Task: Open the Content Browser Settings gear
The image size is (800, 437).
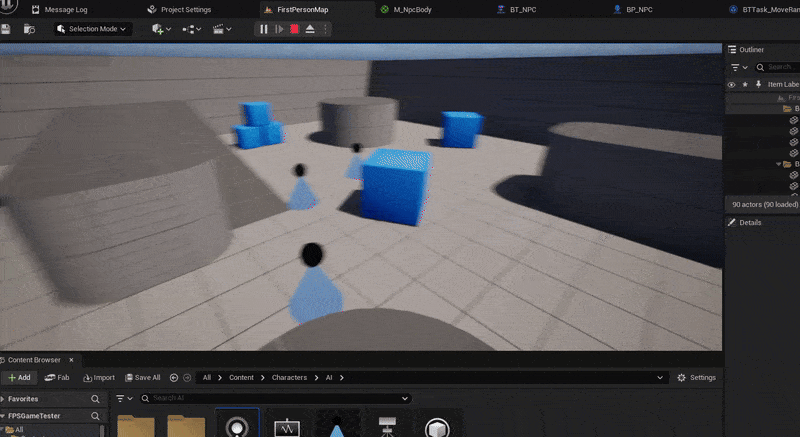Action: coord(696,378)
